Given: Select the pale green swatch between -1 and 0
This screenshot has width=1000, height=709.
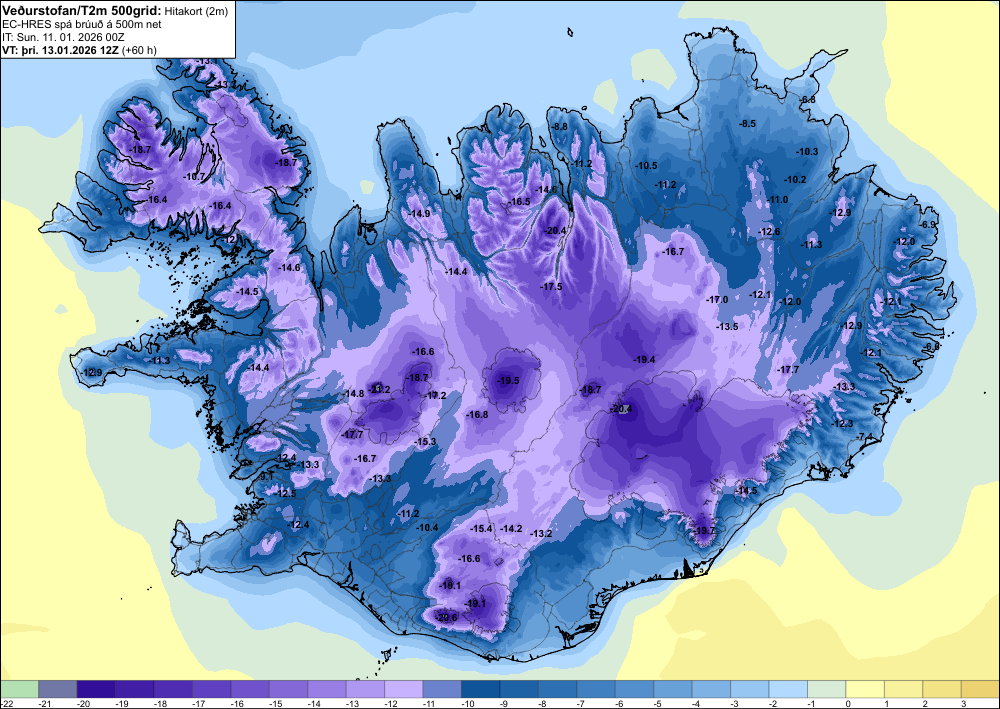Looking at the screenshot, I should pos(827,689).
